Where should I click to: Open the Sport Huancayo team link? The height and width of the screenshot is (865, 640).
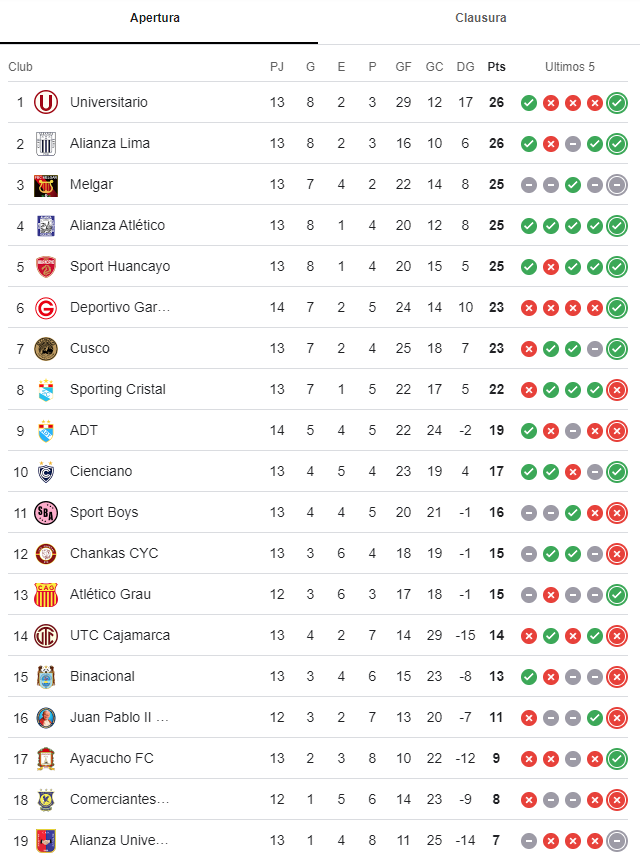pos(120,266)
